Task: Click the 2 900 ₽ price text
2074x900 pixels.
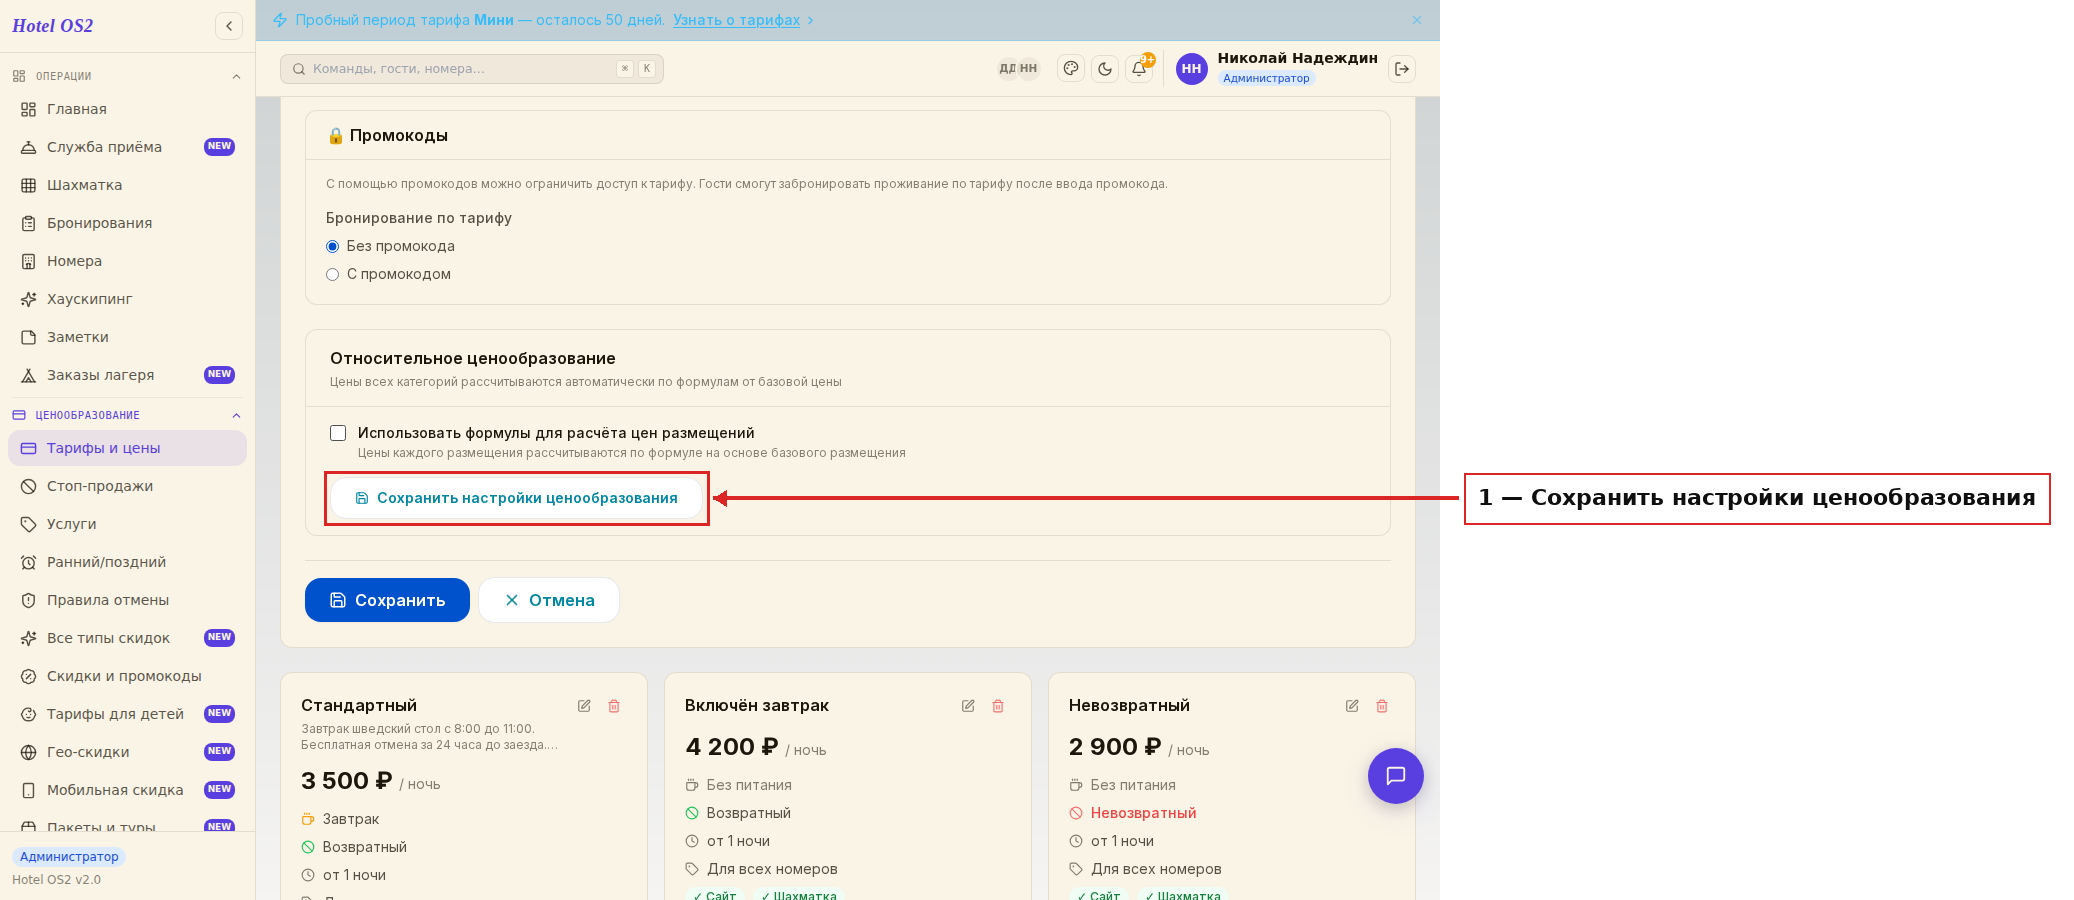Action: pos(1115,747)
